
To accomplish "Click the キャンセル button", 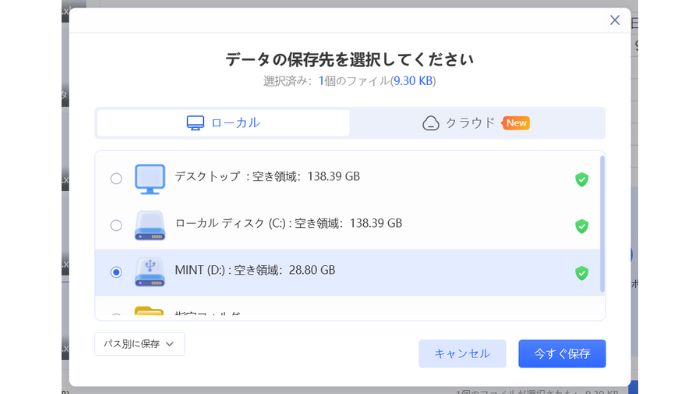I will coord(462,353).
